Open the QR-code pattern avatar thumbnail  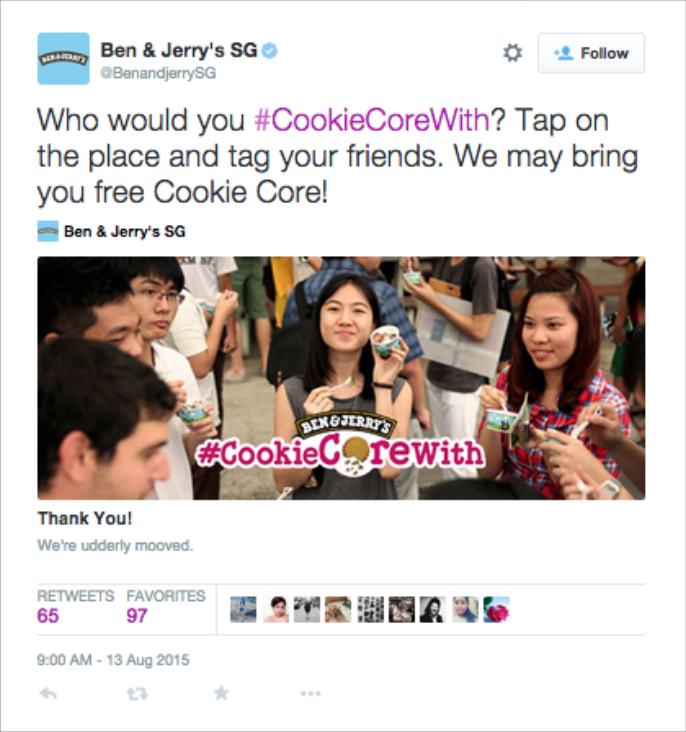tap(371, 609)
